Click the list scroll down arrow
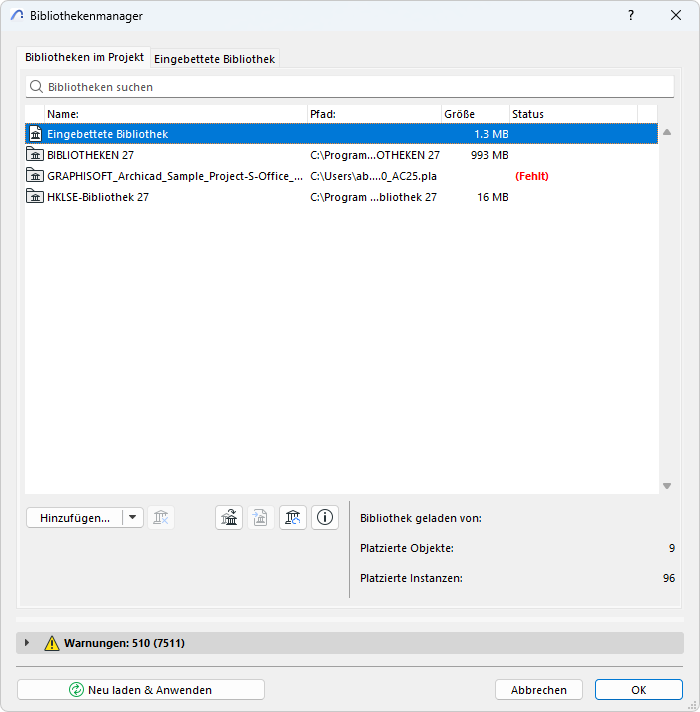Screen dimensions: 700x712 pyautogui.click(x=667, y=486)
